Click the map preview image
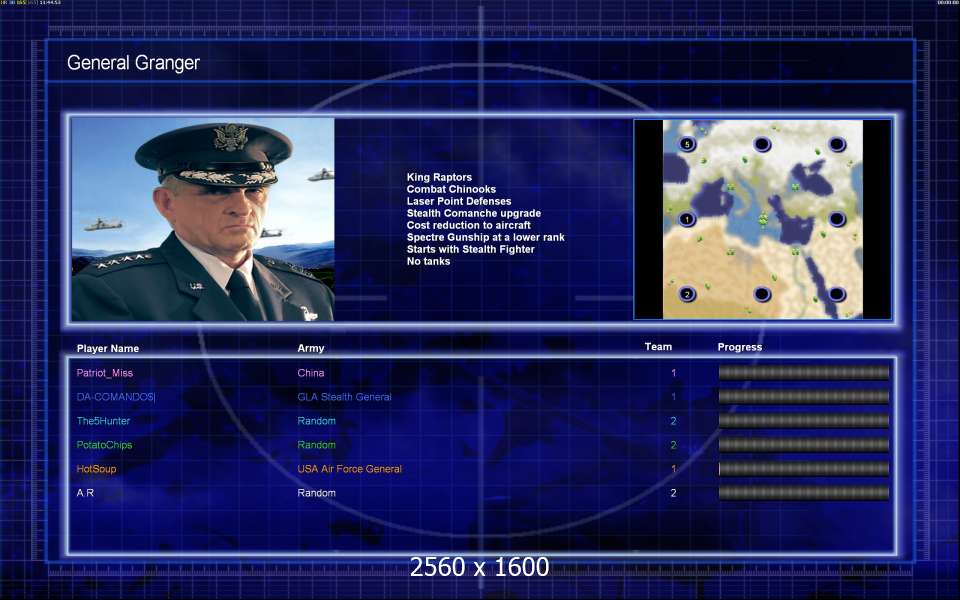Viewport: 960px width, 600px height. click(x=763, y=219)
